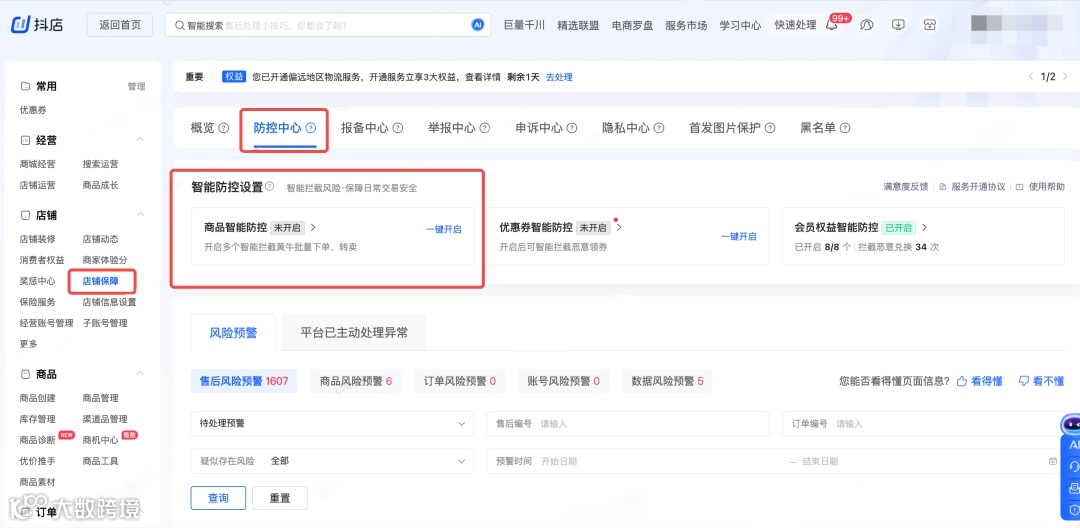Viewport: 1080px width, 528px height.
Task: Expand 会员权益智能防控 details arrow
Action: (x=924, y=227)
